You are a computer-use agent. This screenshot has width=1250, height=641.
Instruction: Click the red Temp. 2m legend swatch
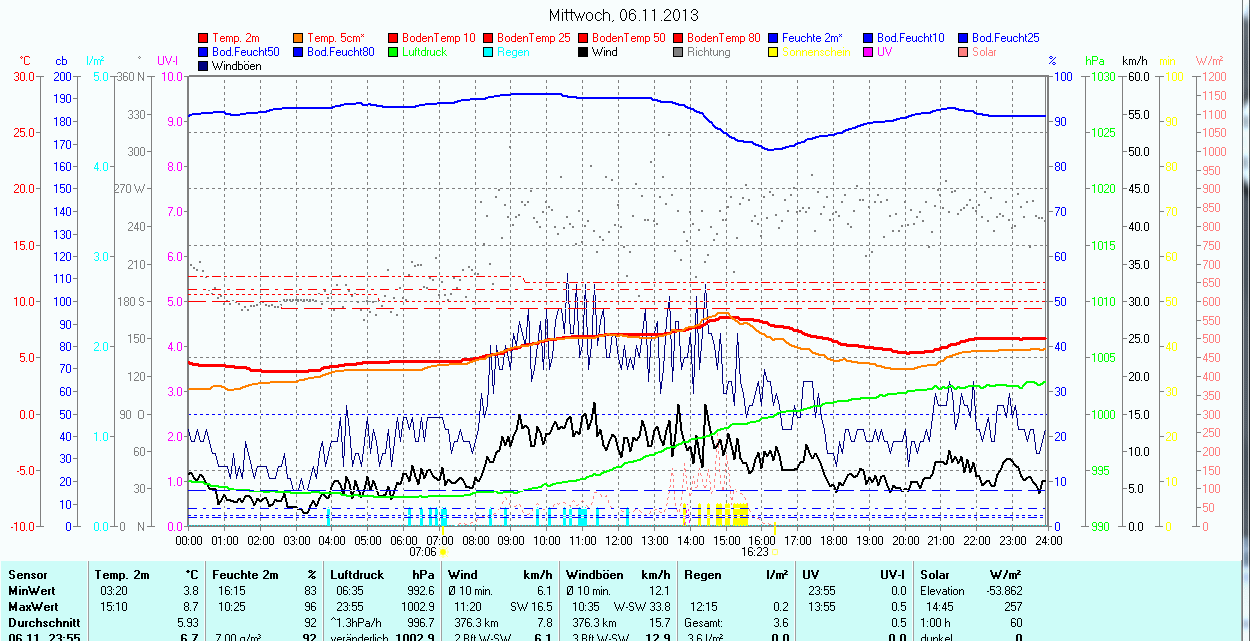(x=204, y=38)
